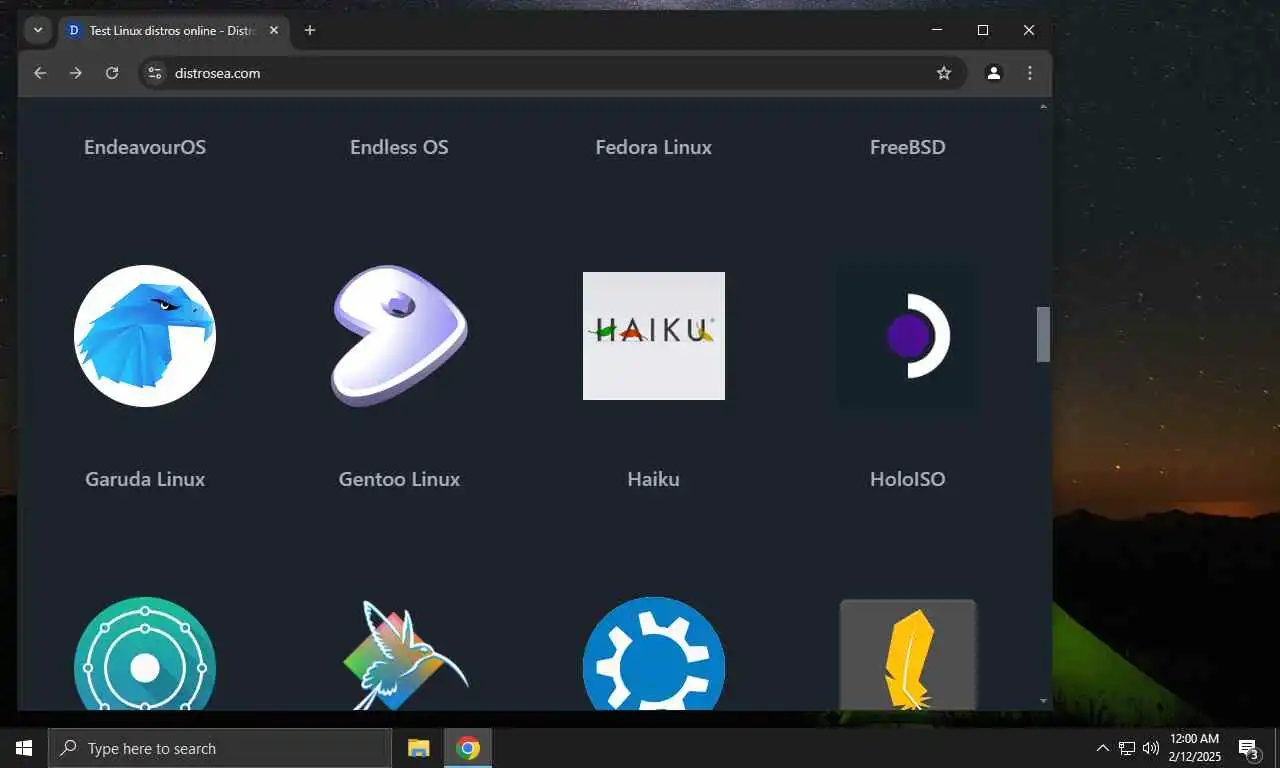The width and height of the screenshot is (1280, 768).
Task: Select the Test Linux distros online tab
Action: tap(174, 30)
